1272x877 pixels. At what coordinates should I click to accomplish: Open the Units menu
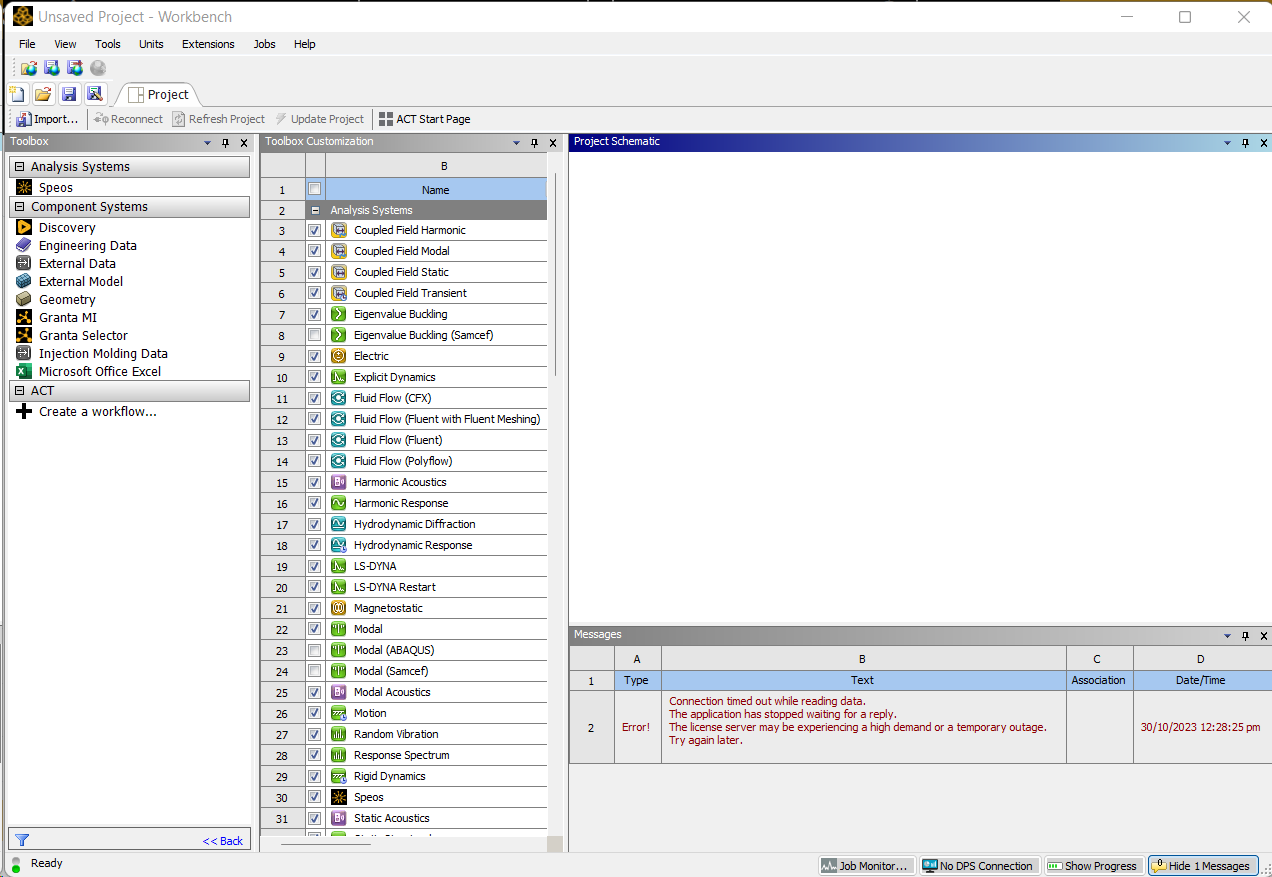[151, 44]
